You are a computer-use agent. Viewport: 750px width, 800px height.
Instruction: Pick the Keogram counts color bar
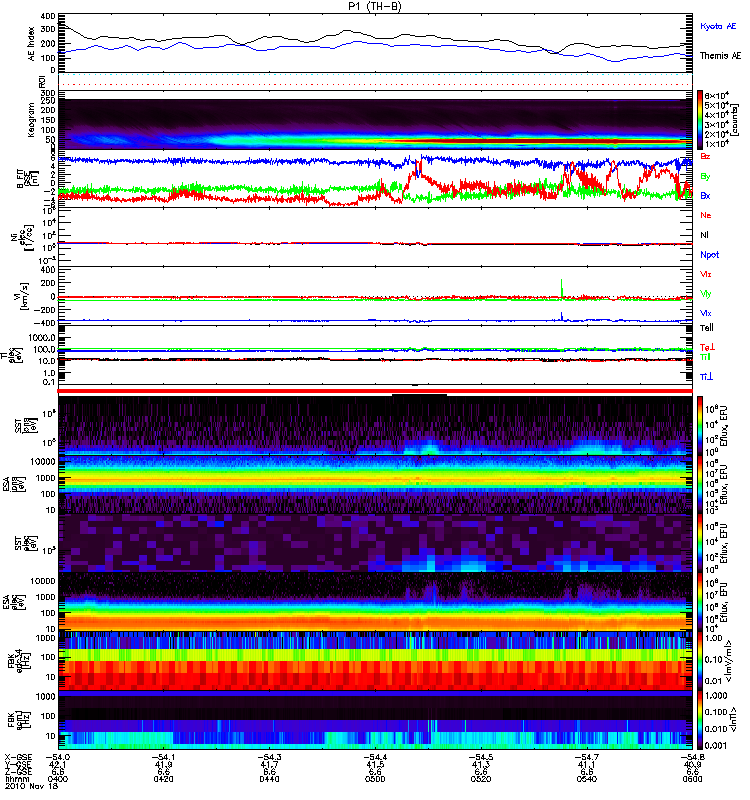[700, 120]
